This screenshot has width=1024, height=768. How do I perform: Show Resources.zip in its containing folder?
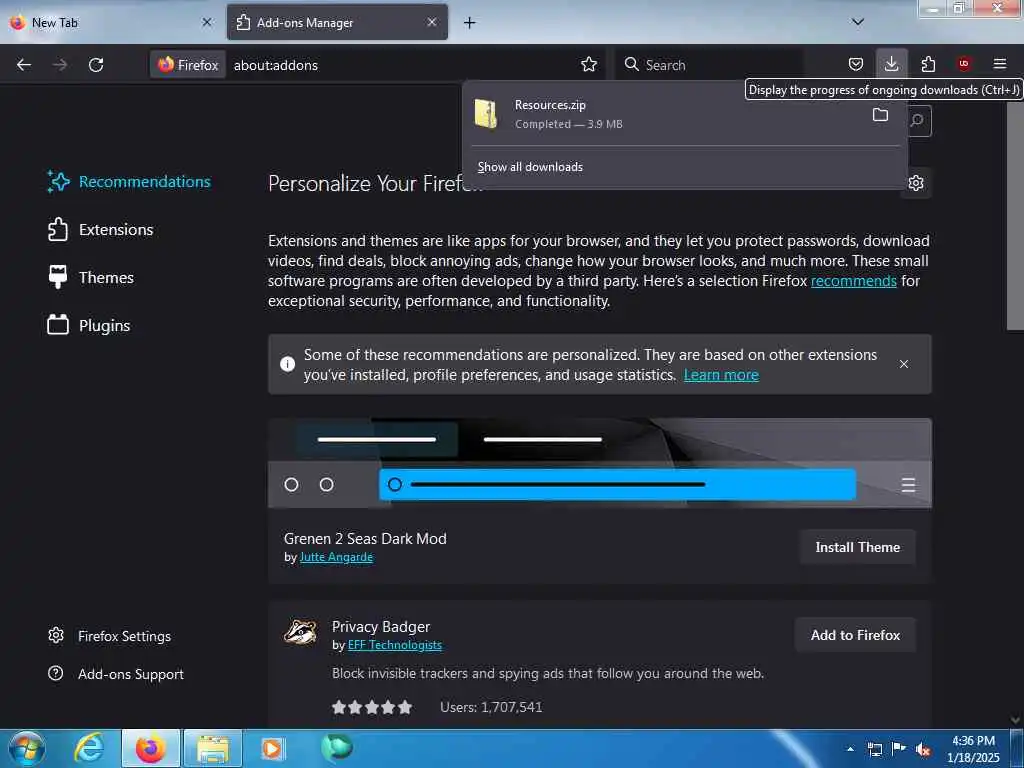click(880, 116)
